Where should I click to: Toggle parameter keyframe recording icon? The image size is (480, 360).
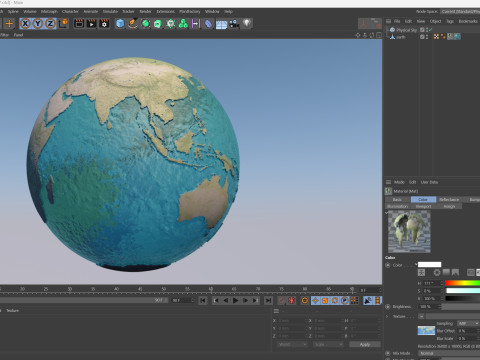click(344, 301)
